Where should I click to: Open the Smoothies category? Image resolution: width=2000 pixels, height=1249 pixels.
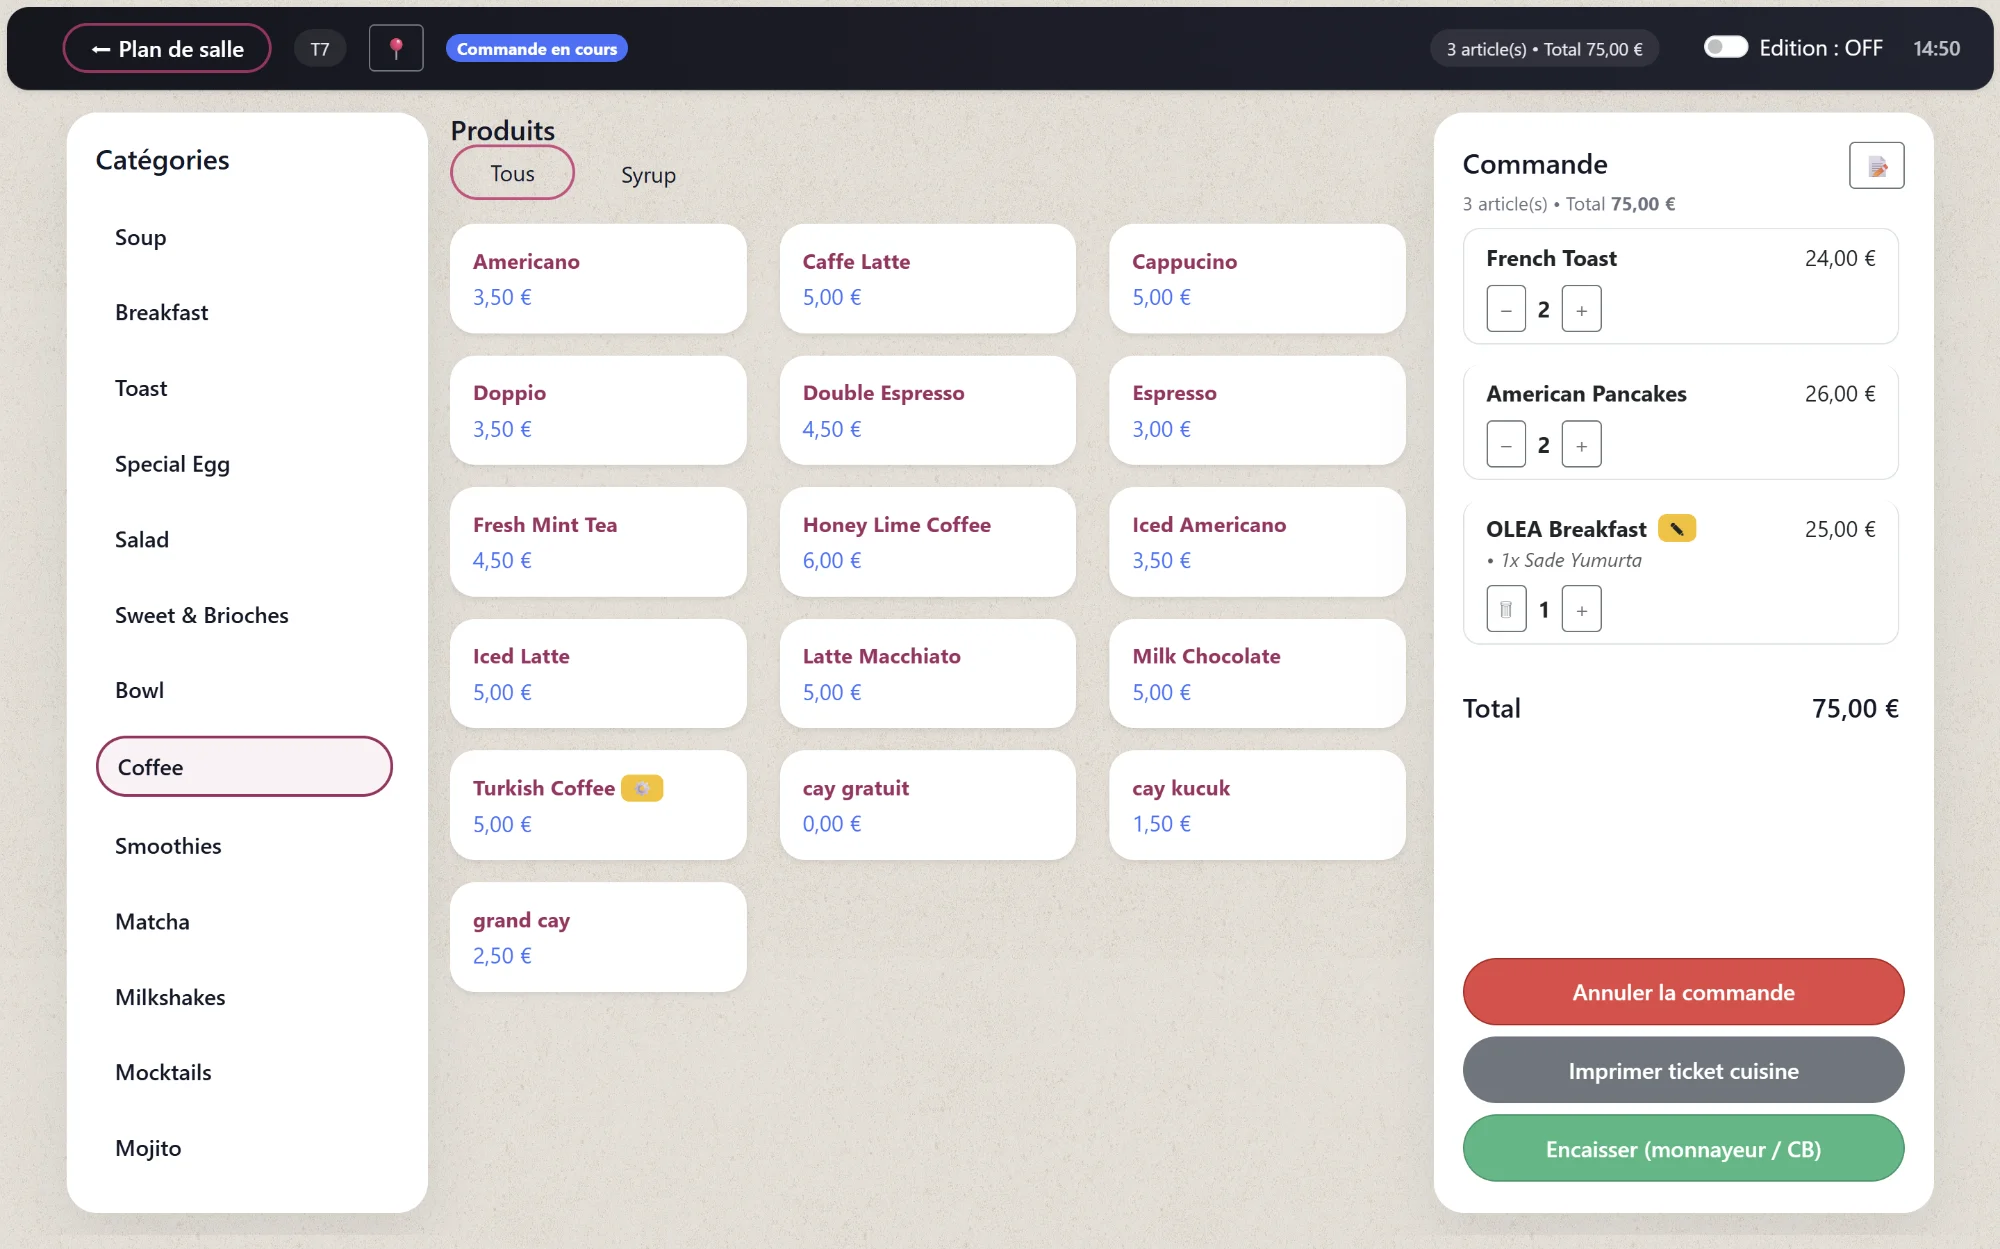click(168, 846)
